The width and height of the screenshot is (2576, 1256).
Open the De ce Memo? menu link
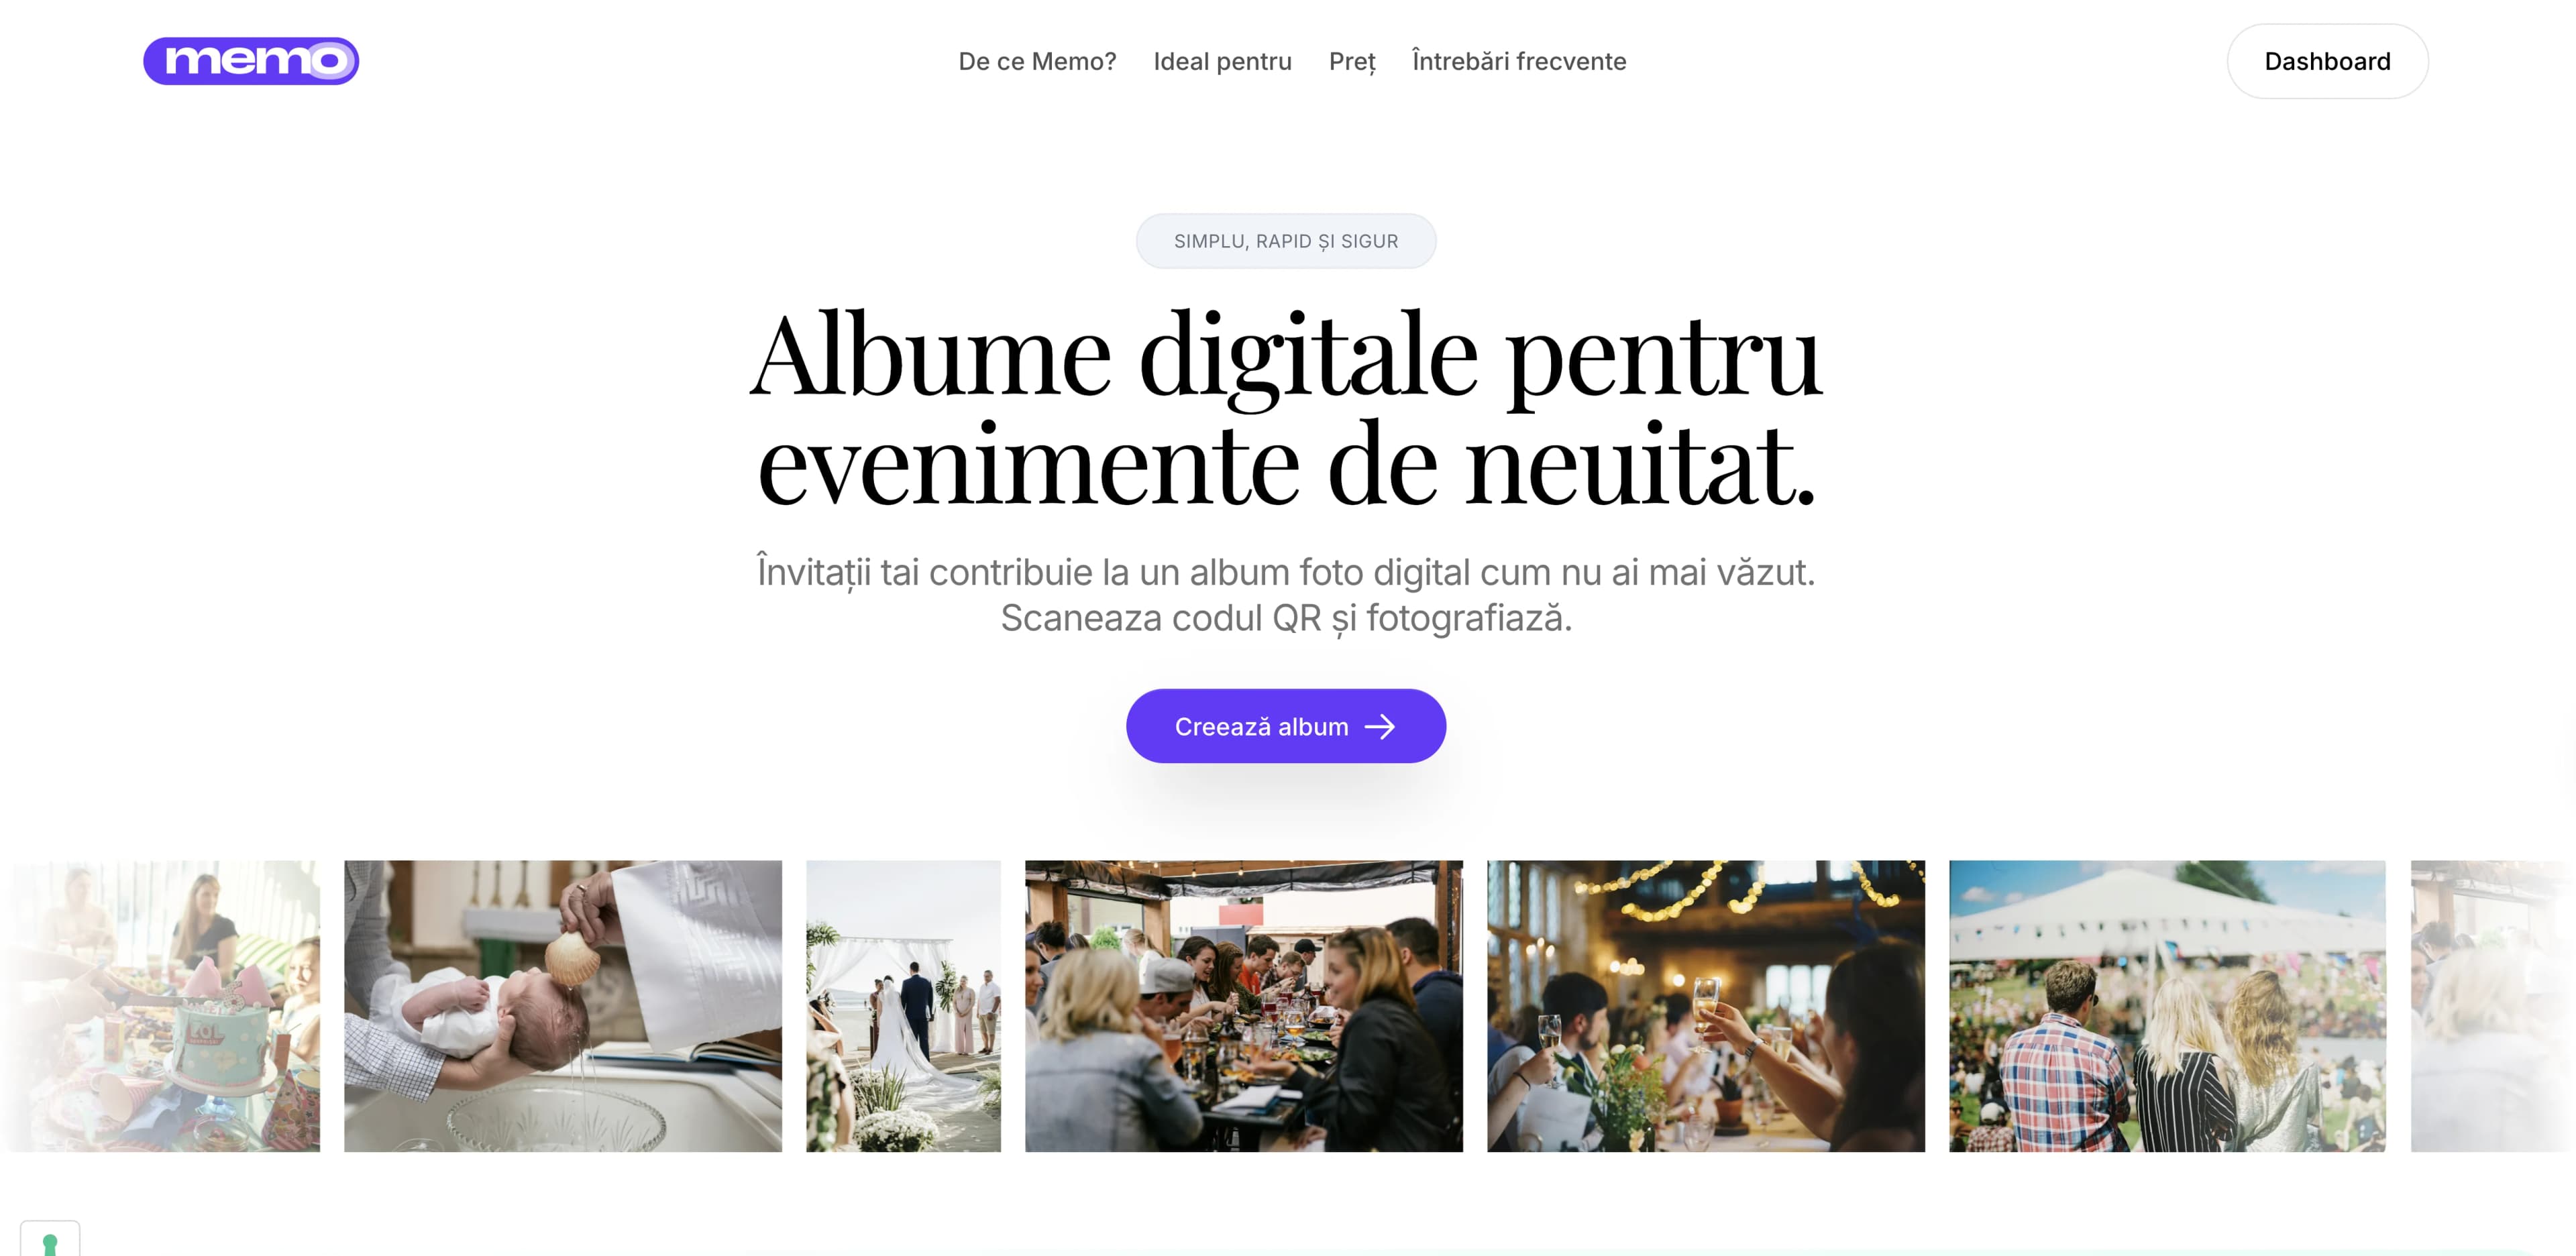click(1037, 61)
